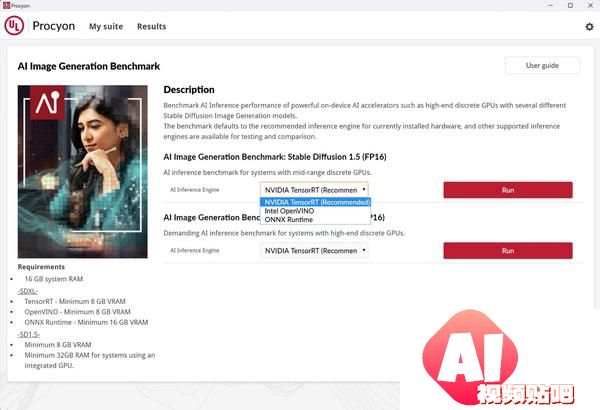Image resolution: width=600 pixels, height=410 pixels.
Task: Click 'OpenVINO - Minimum 8 GB VRAM' text
Action: tap(77, 312)
